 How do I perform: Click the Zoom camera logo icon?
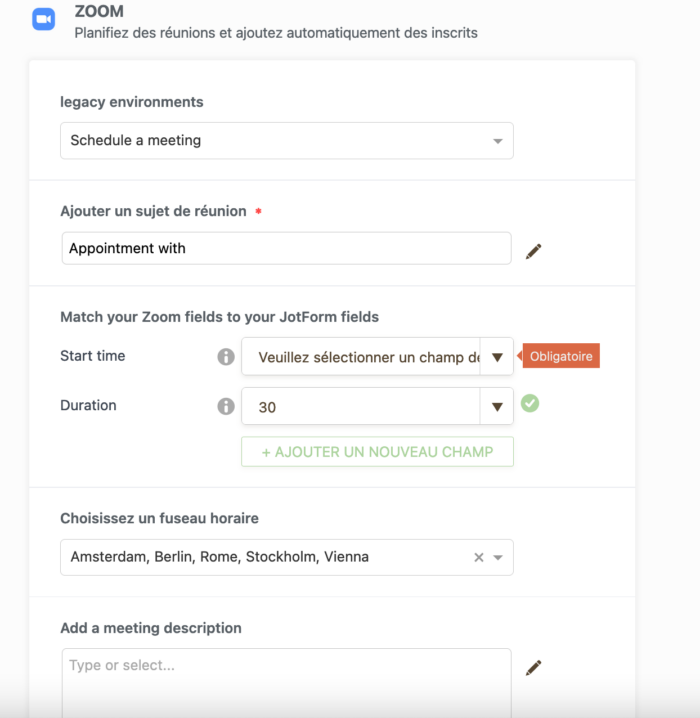pos(43,19)
